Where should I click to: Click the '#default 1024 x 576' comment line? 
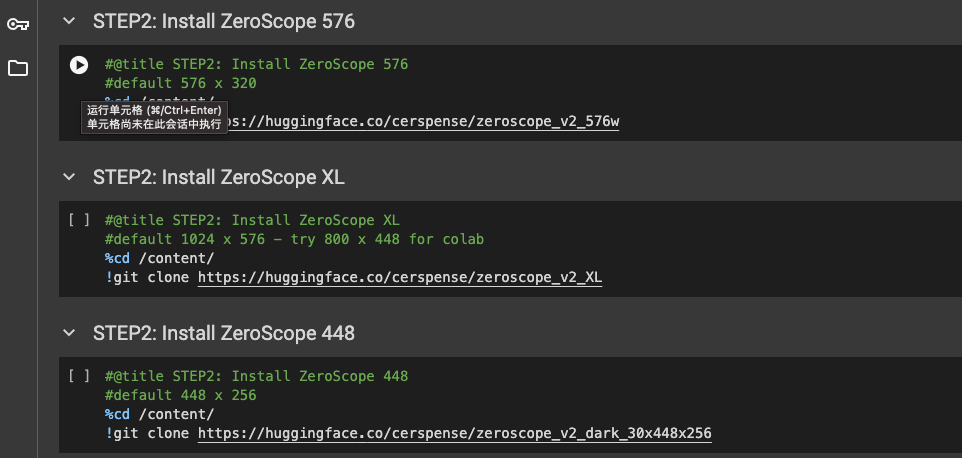point(295,240)
